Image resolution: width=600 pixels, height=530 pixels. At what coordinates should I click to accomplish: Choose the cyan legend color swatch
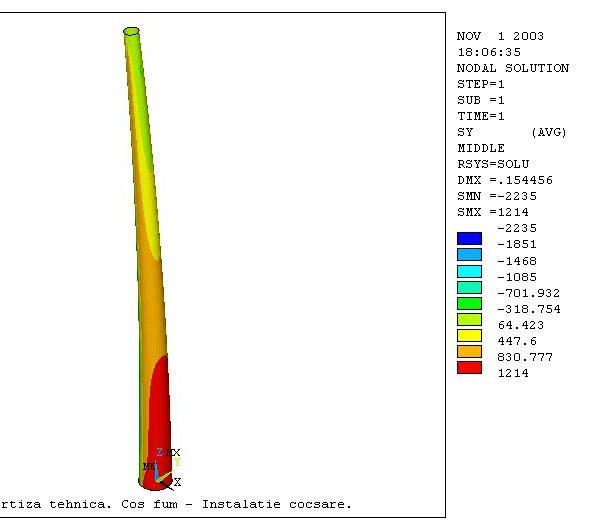coord(469,271)
